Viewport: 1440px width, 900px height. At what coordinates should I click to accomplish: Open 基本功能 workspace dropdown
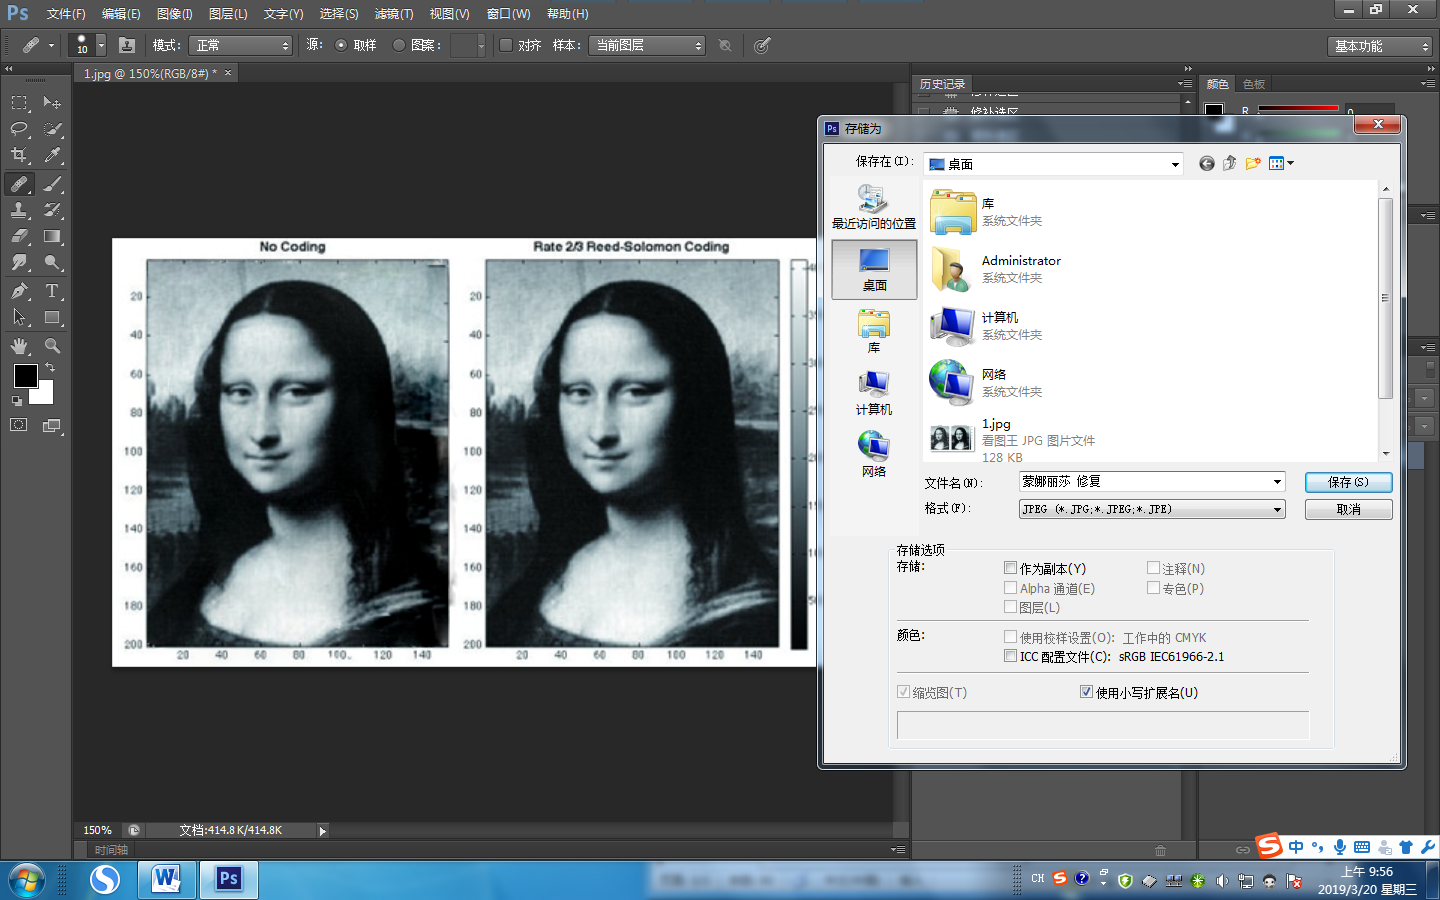(x=1380, y=46)
